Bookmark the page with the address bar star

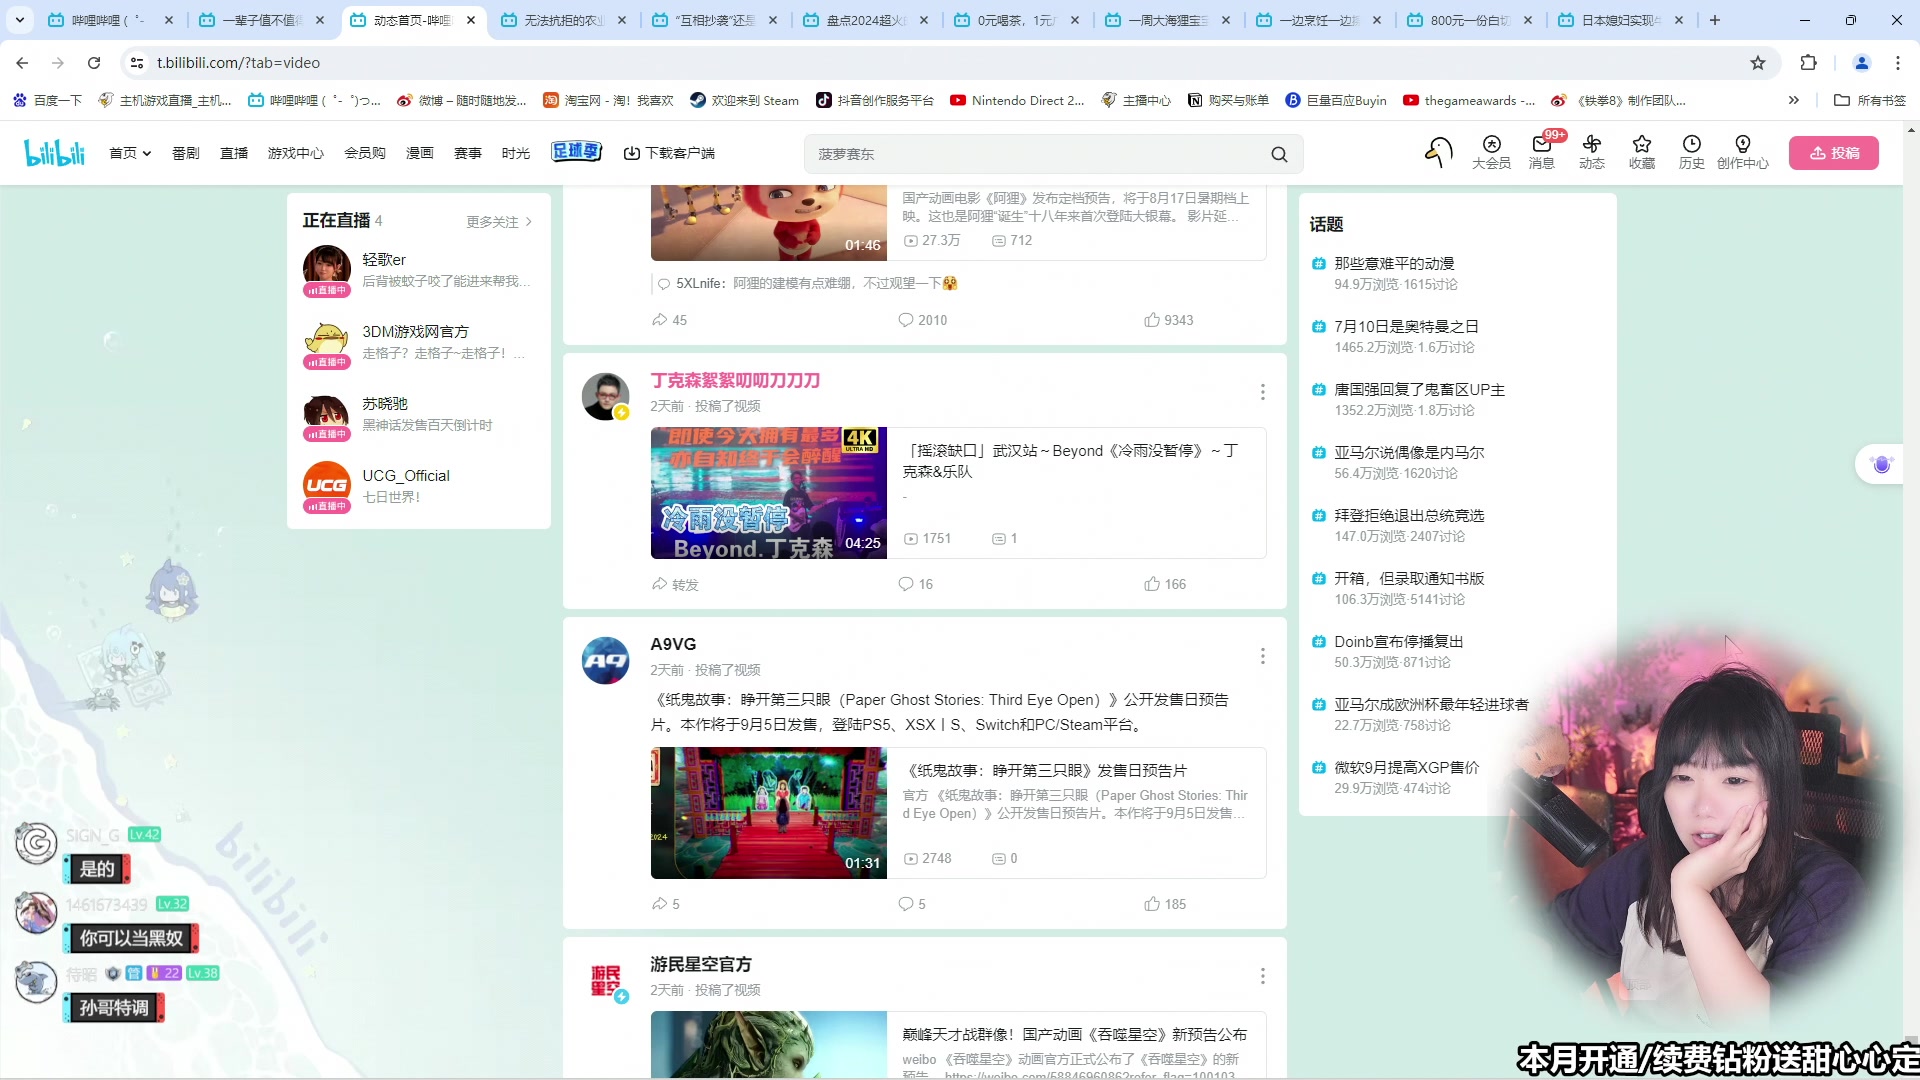[1758, 62]
